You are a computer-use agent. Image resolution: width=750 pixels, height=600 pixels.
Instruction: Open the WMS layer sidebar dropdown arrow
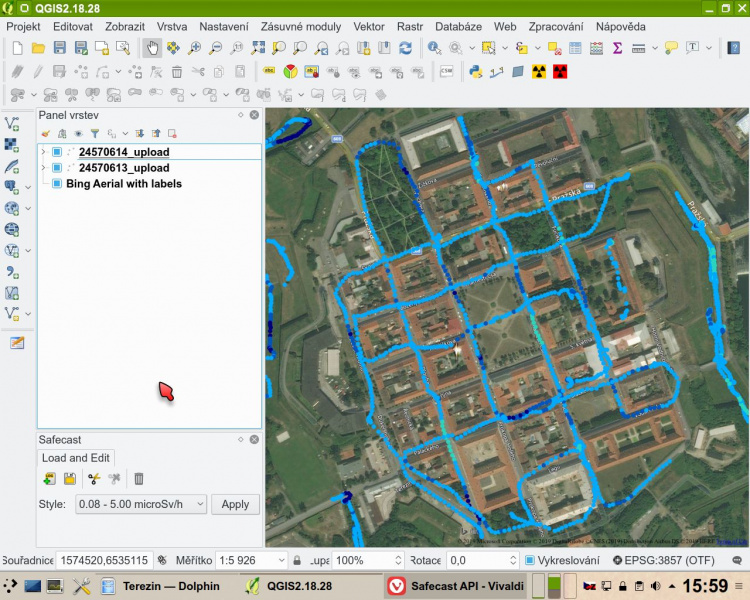[28, 208]
